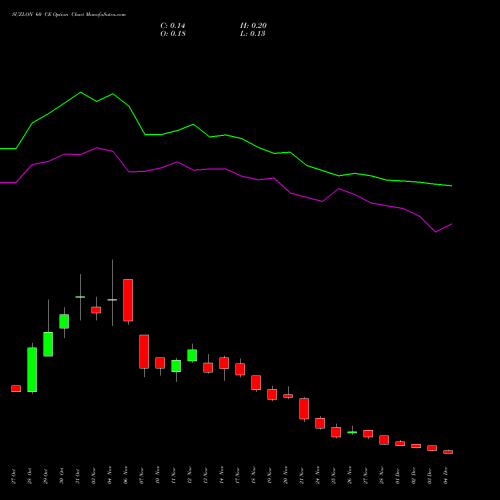Click the green candle above 12 Nov
500x500 pixels.
[192, 355]
